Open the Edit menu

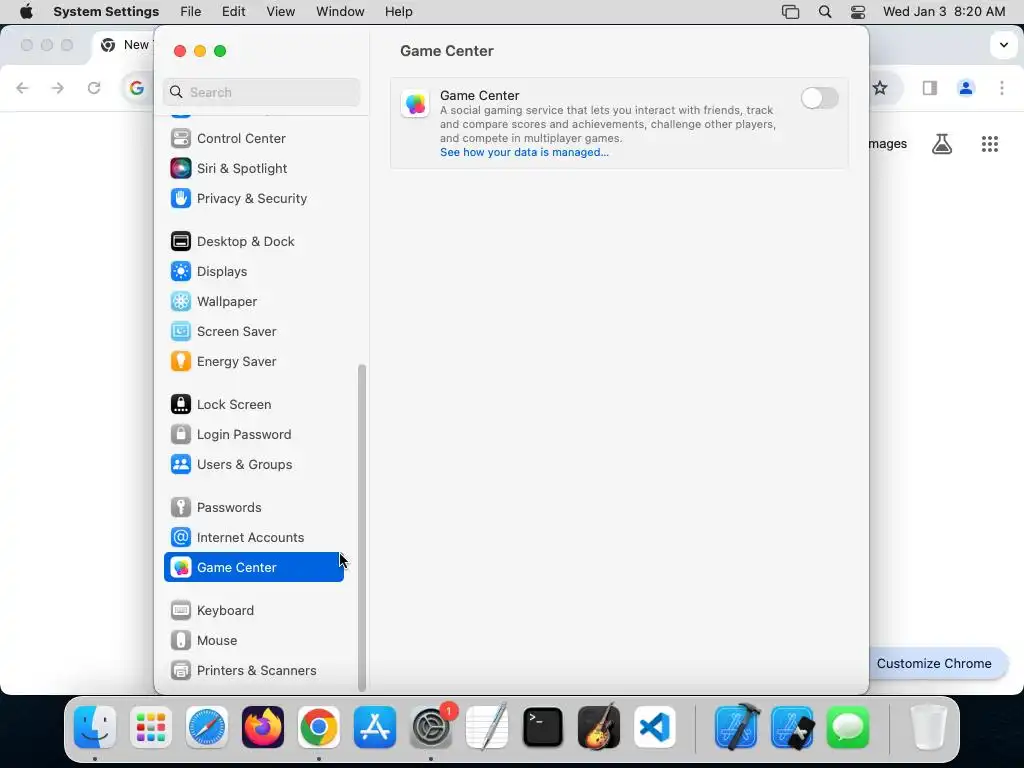tap(233, 12)
